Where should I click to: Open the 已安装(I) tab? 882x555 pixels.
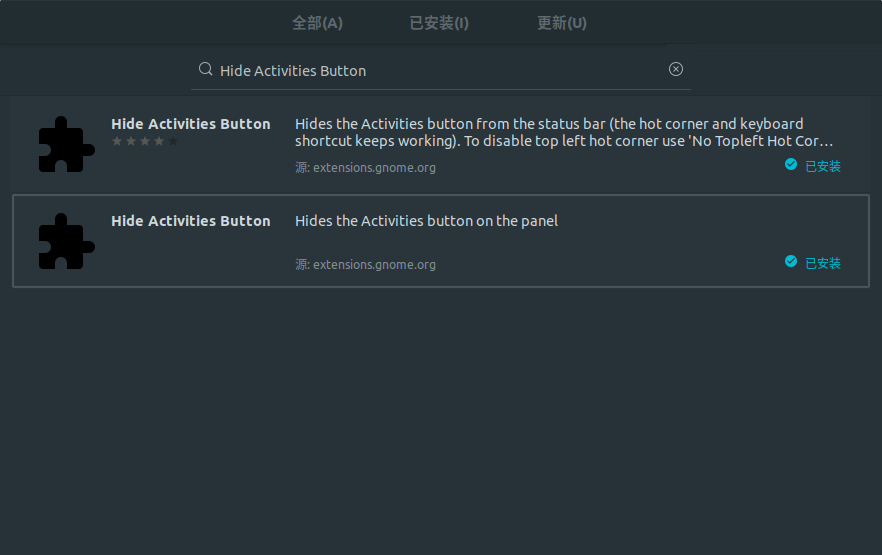click(x=439, y=23)
